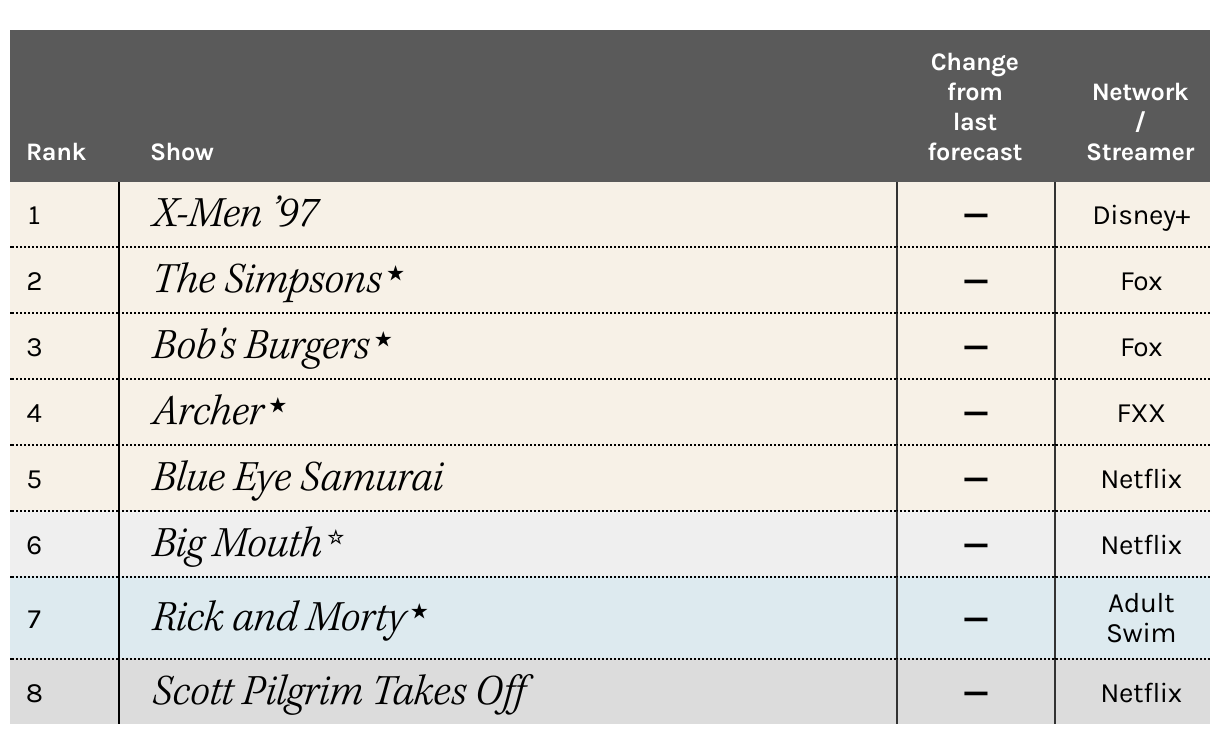Select the Change from last forecast header

(975, 107)
